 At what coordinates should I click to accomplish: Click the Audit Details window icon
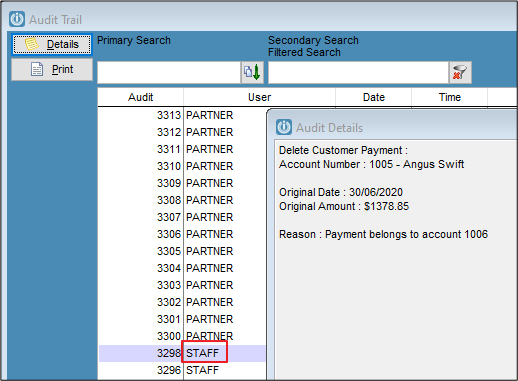tap(284, 127)
